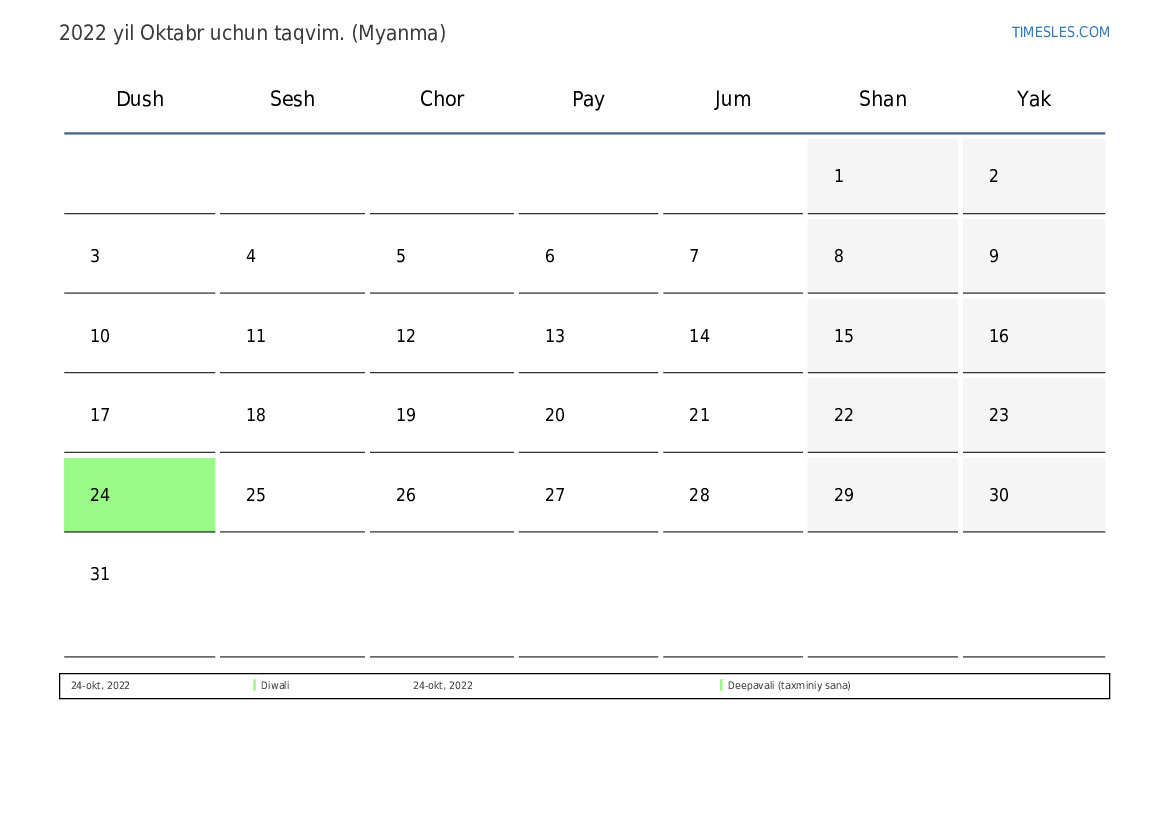Open the TIMESLES.COM link

[x=1060, y=32]
